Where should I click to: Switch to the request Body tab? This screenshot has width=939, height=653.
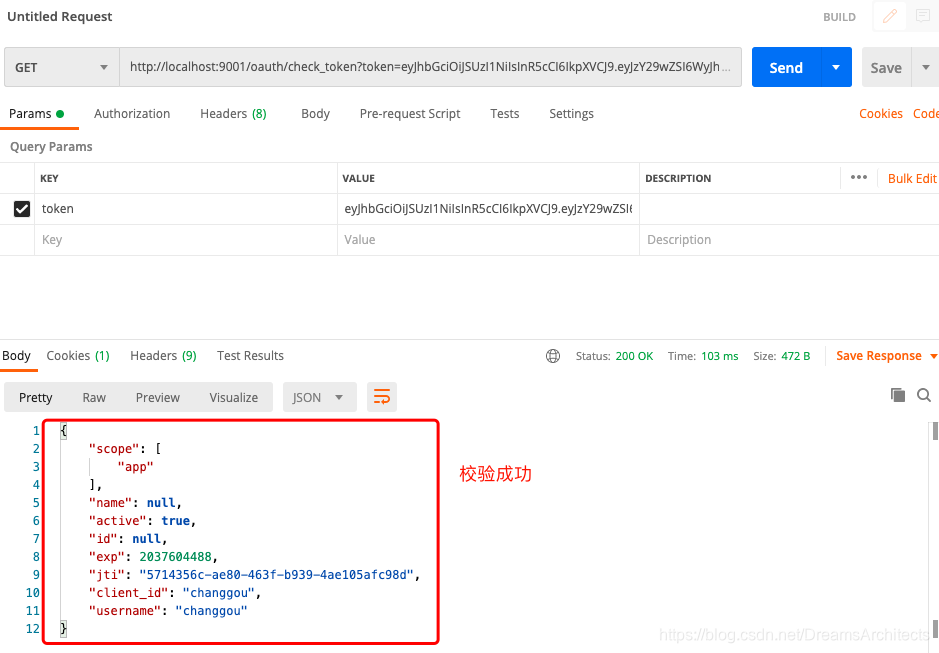315,114
